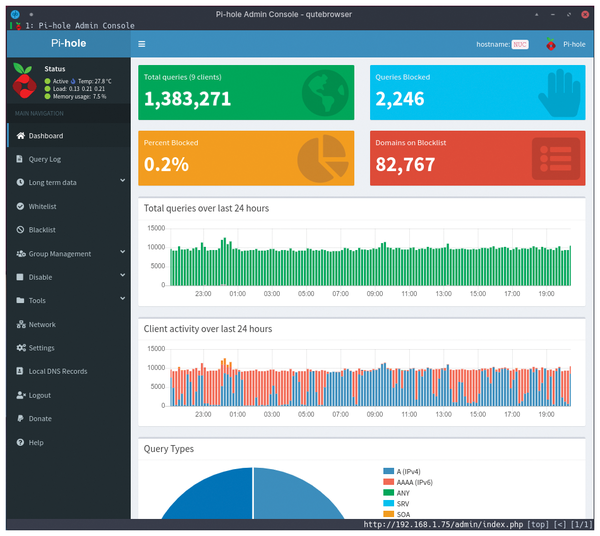Expand the Group Management submenu chevron
600x536 pixels.
click(x=122, y=251)
